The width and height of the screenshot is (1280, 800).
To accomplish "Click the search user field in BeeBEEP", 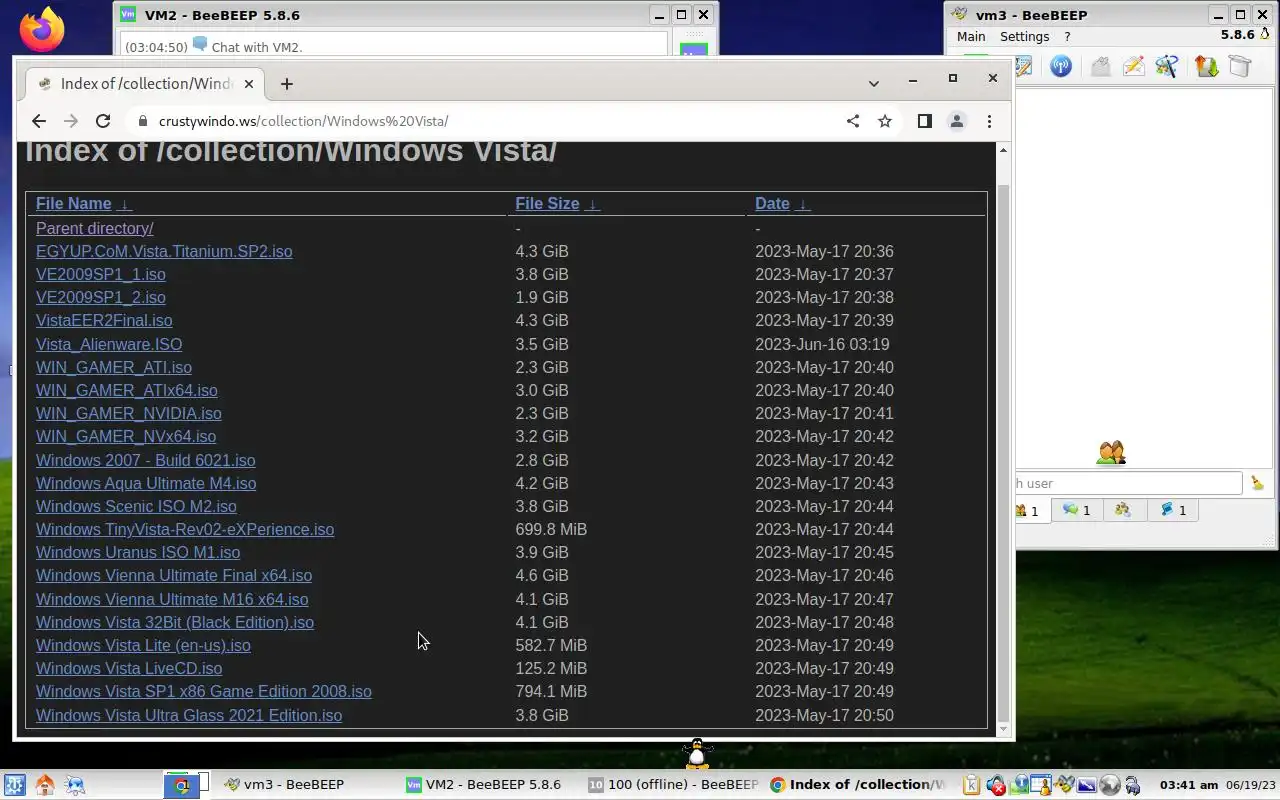I will click(1128, 483).
